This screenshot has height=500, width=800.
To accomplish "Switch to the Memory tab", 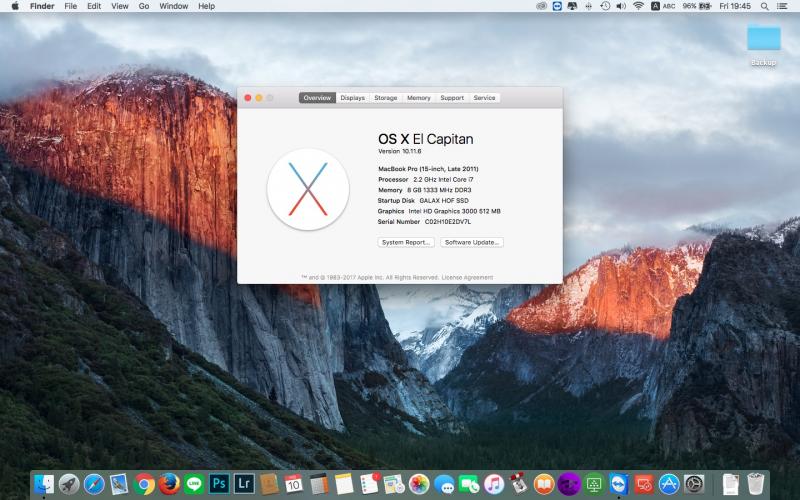I will tap(419, 97).
